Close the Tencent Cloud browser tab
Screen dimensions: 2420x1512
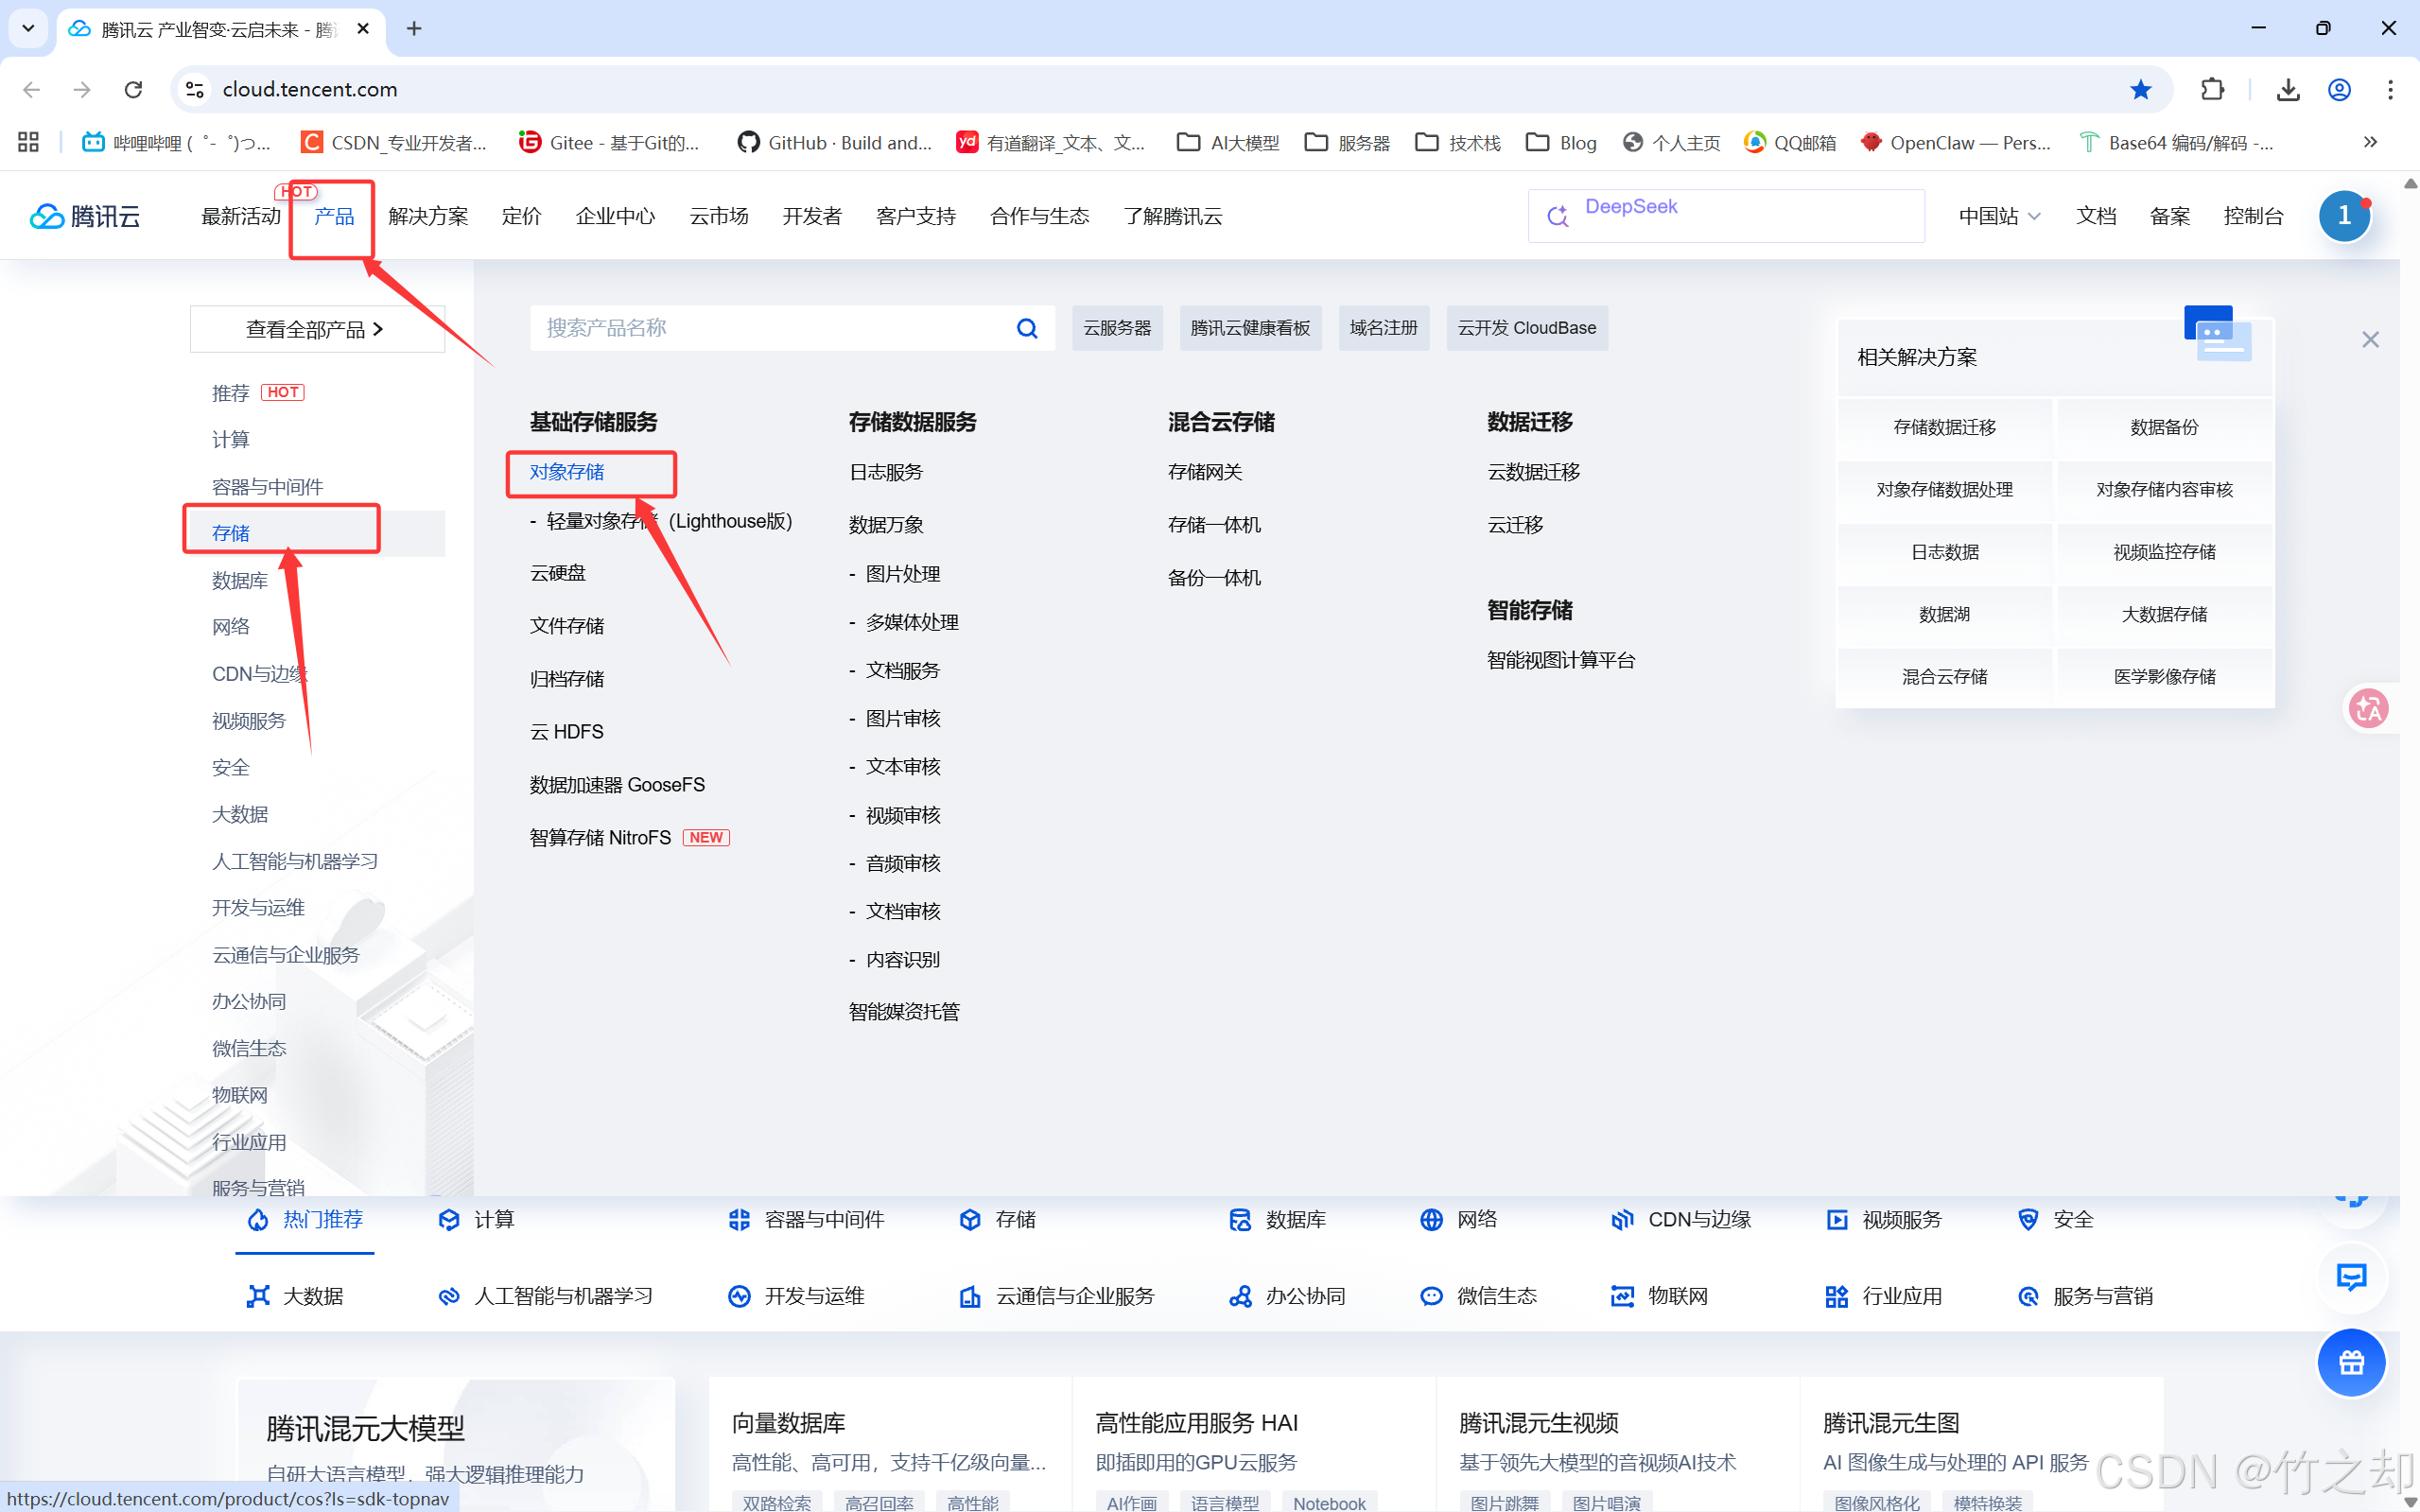[363, 29]
